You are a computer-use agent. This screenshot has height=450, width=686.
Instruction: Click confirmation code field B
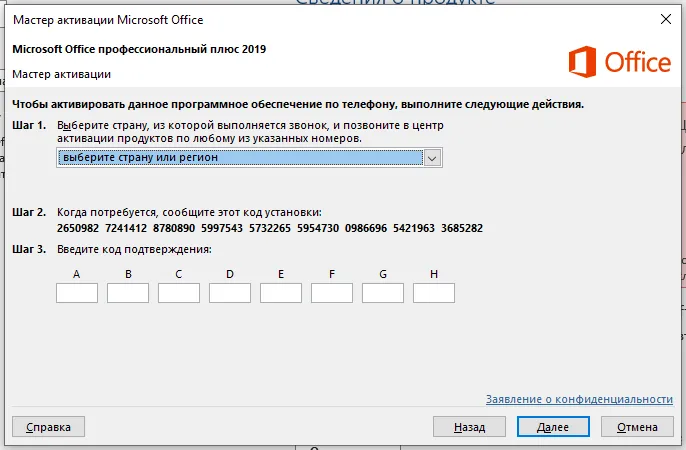(x=128, y=293)
